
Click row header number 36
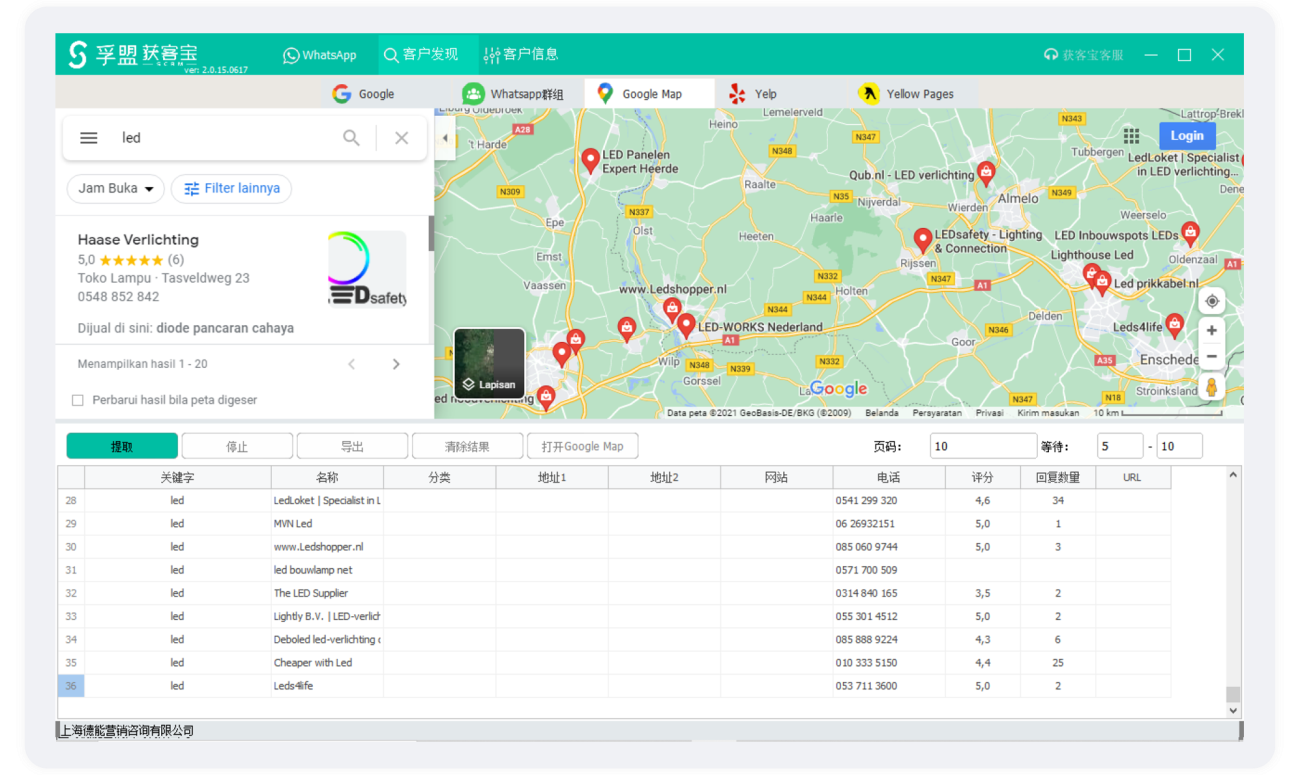click(x=71, y=686)
